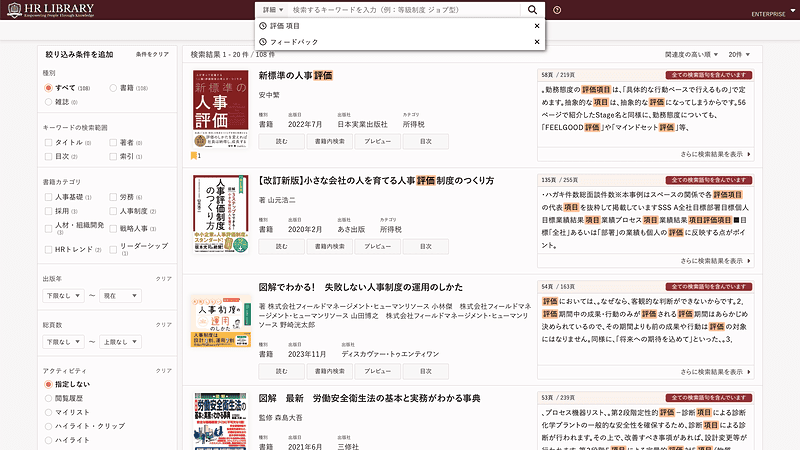This screenshot has width=800, height=450.
Task: Open the '詳細' search mode dropdown
Action: tap(274, 9)
